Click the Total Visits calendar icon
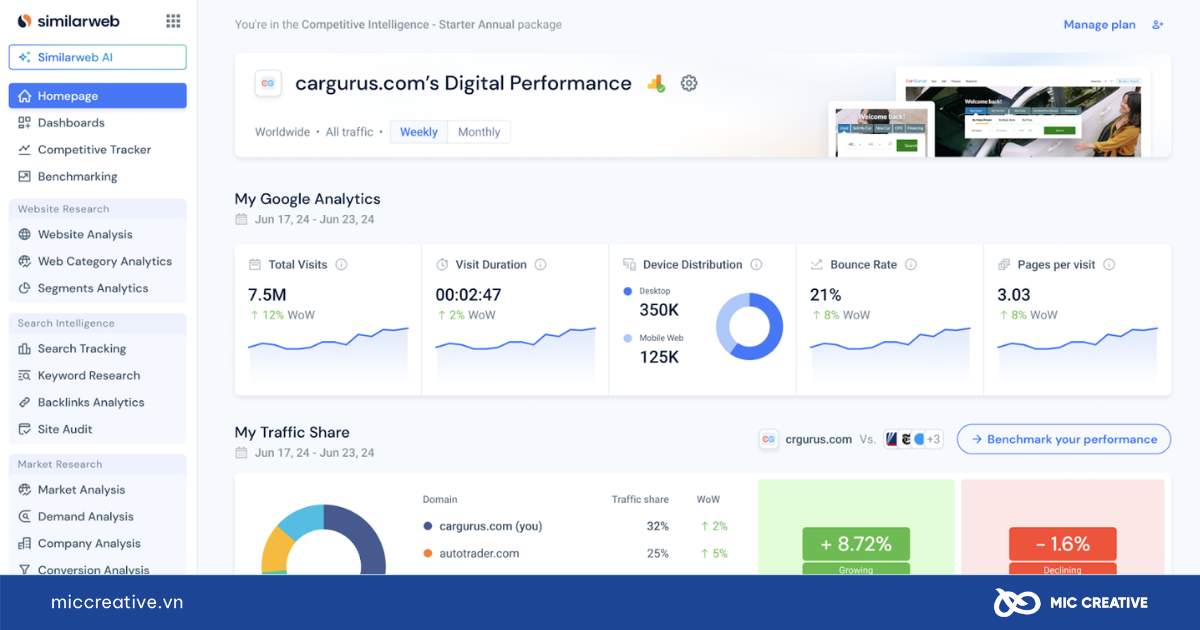 [x=254, y=265]
